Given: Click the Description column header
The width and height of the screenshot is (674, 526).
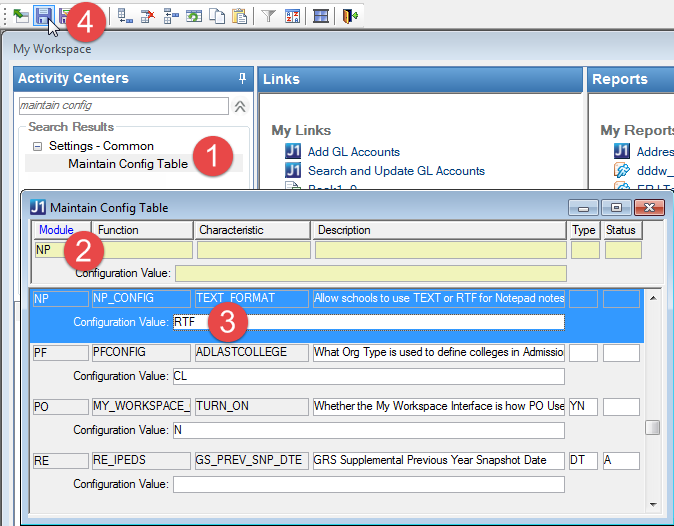Looking at the screenshot, I should 440,230.
